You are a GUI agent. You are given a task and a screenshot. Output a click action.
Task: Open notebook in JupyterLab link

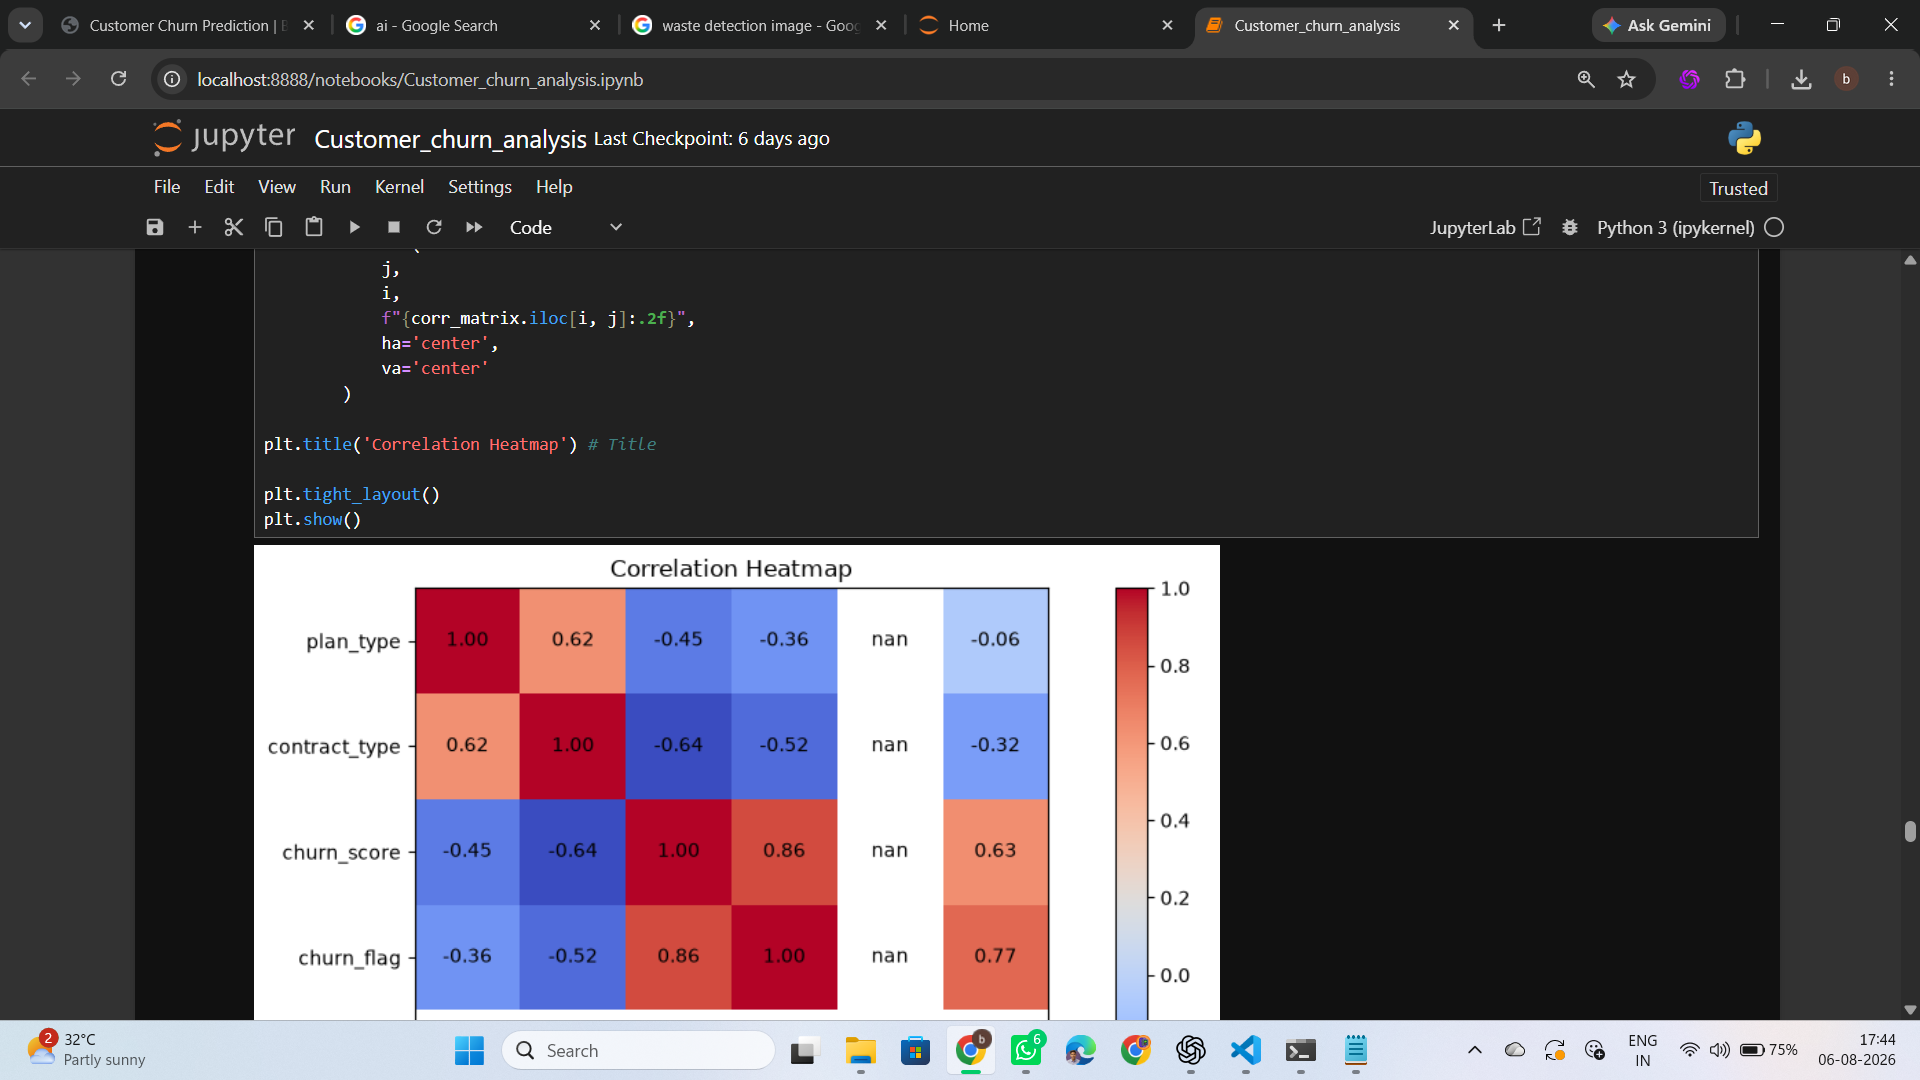(x=1485, y=228)
